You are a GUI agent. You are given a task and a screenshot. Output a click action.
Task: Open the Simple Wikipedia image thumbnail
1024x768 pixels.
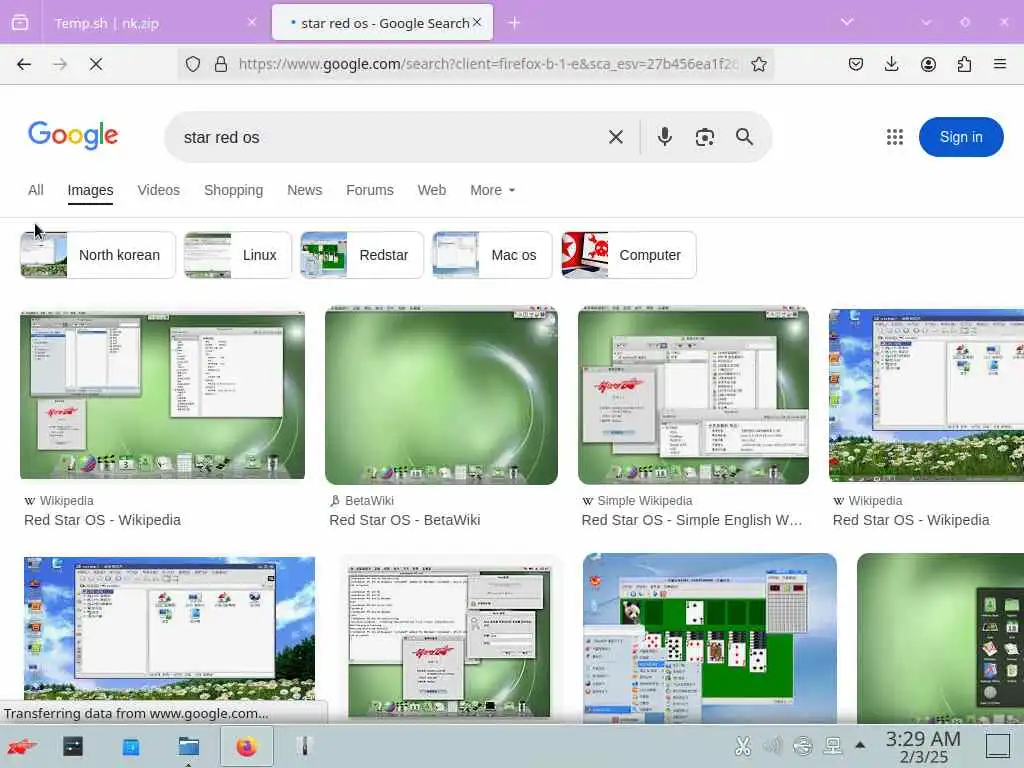tap(694, 396)
